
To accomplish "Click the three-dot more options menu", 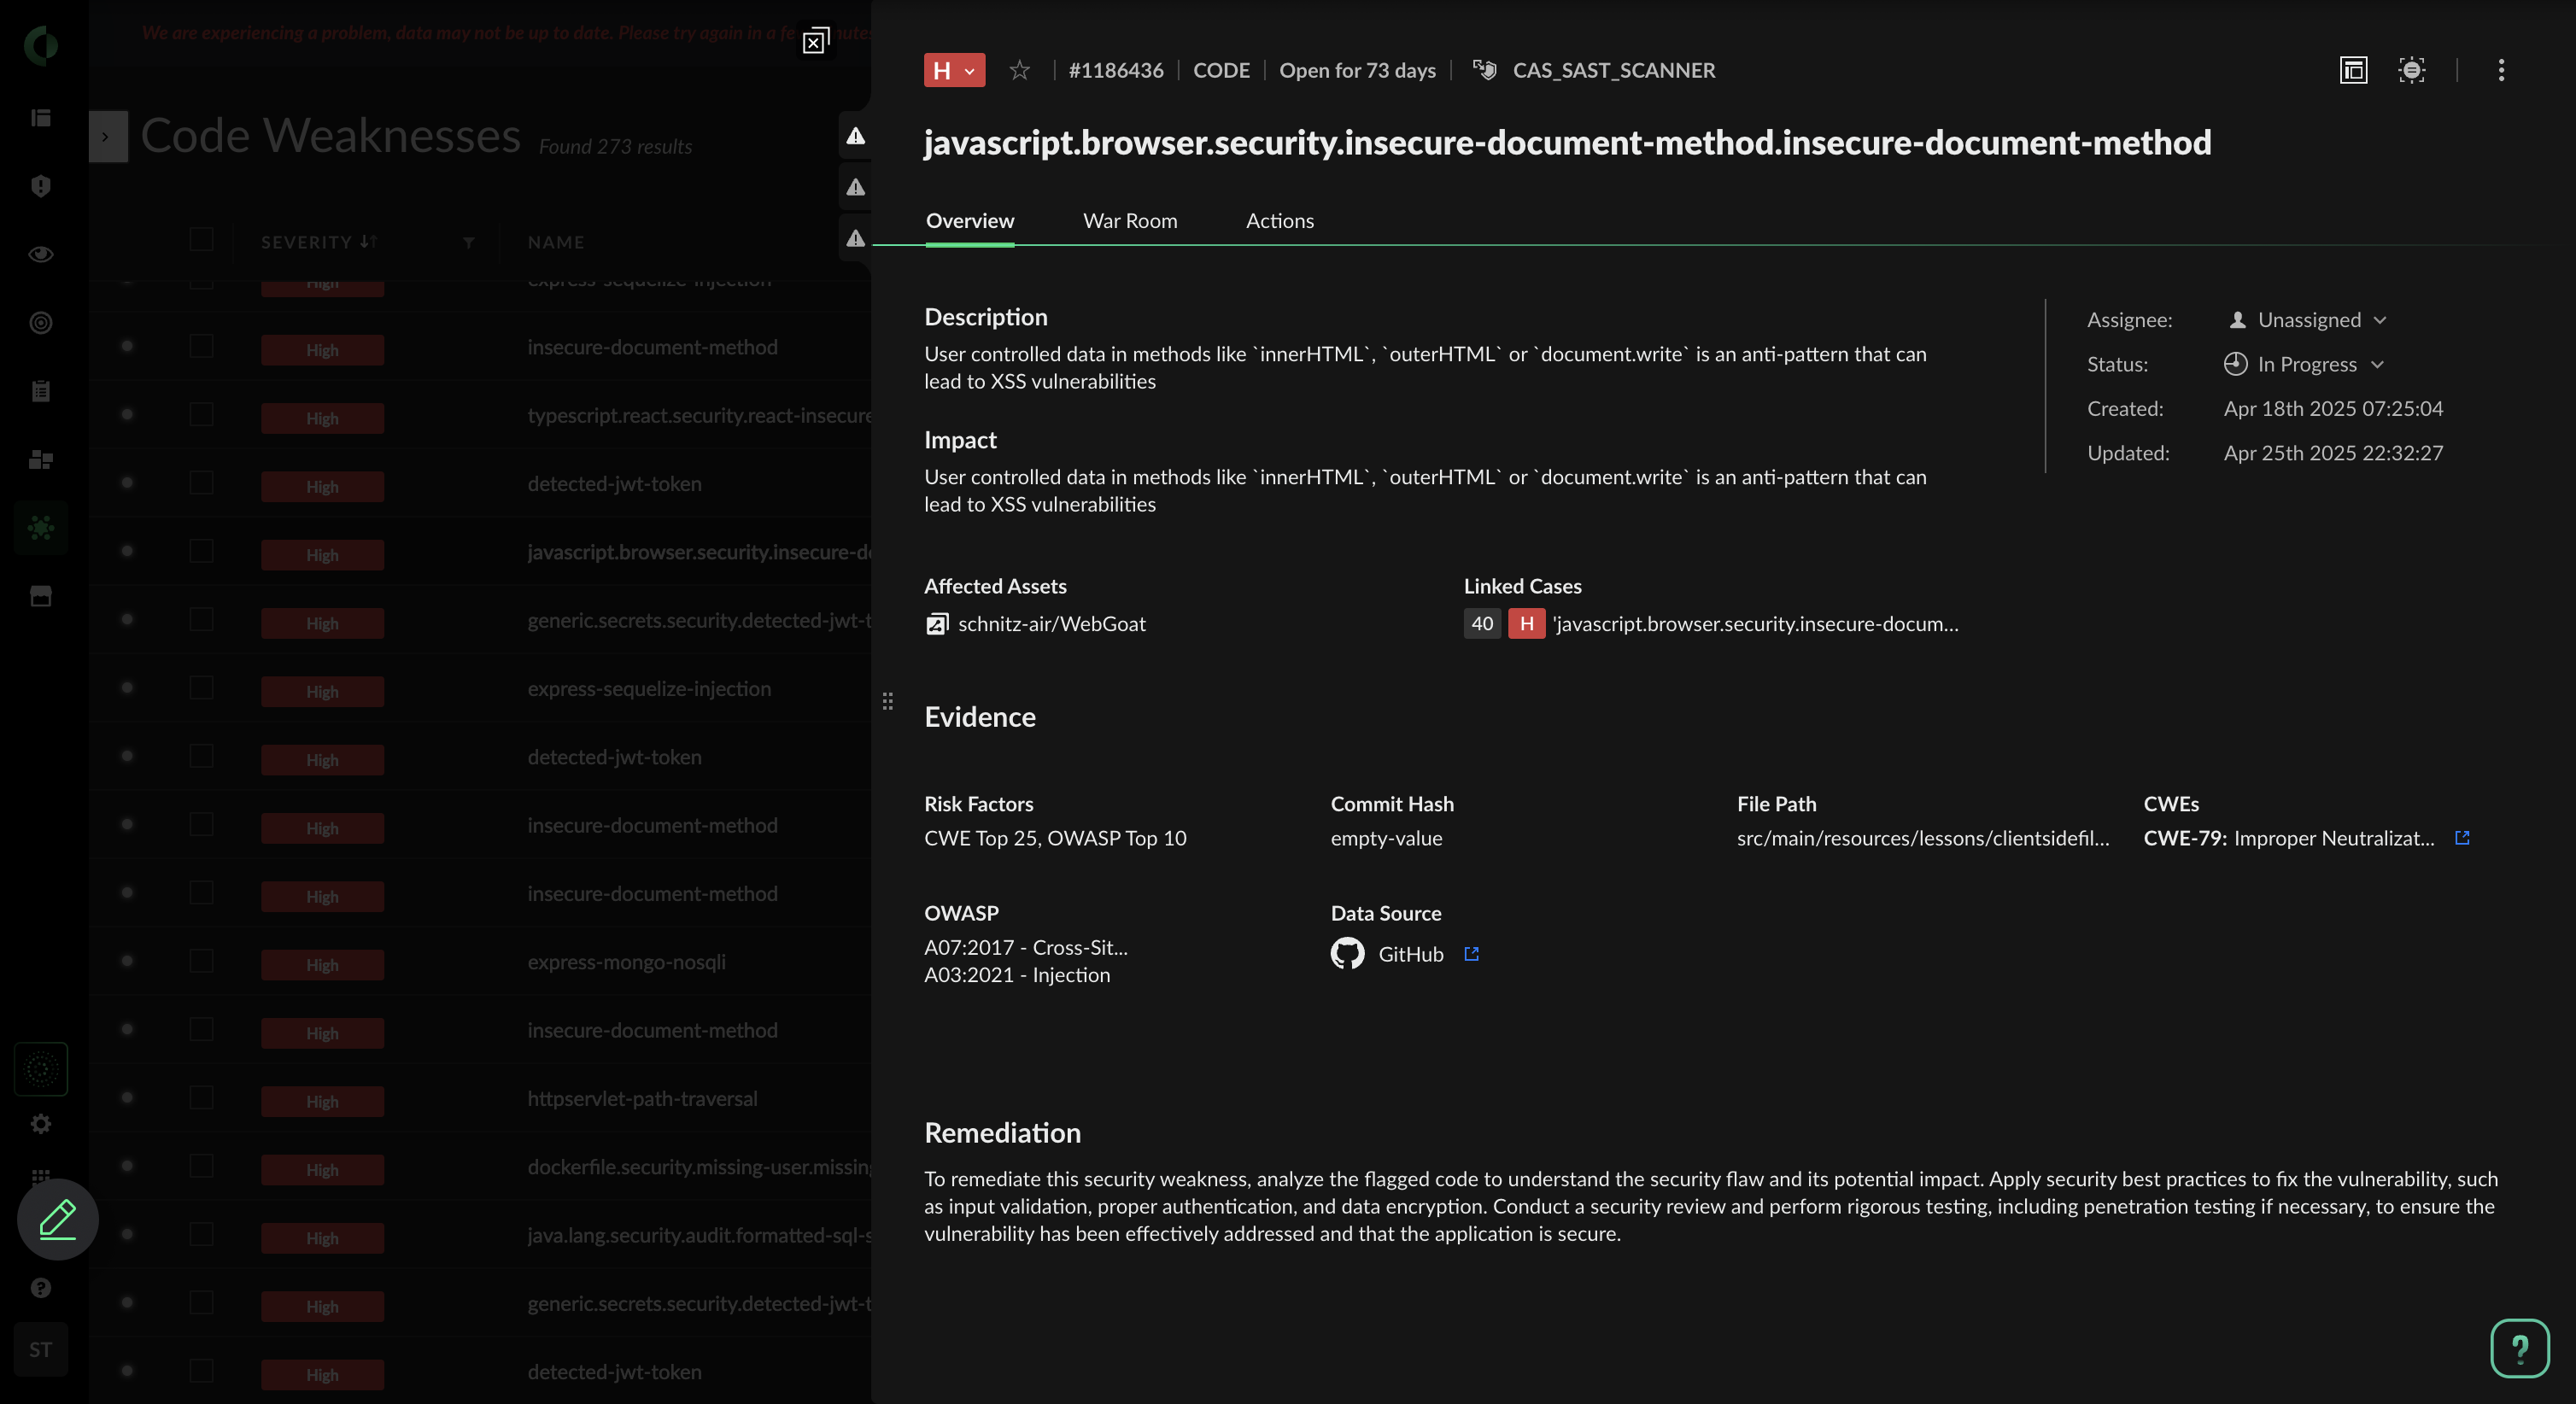I will point(2501,70).
